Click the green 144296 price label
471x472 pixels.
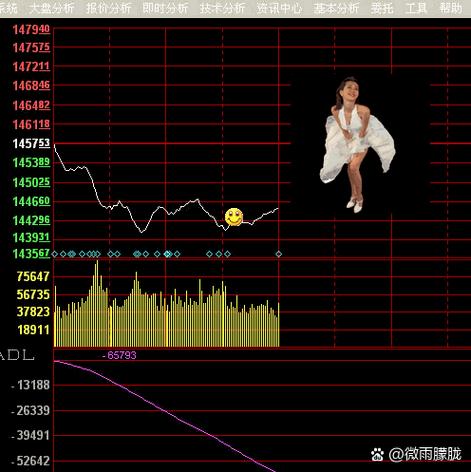[31, 220]
